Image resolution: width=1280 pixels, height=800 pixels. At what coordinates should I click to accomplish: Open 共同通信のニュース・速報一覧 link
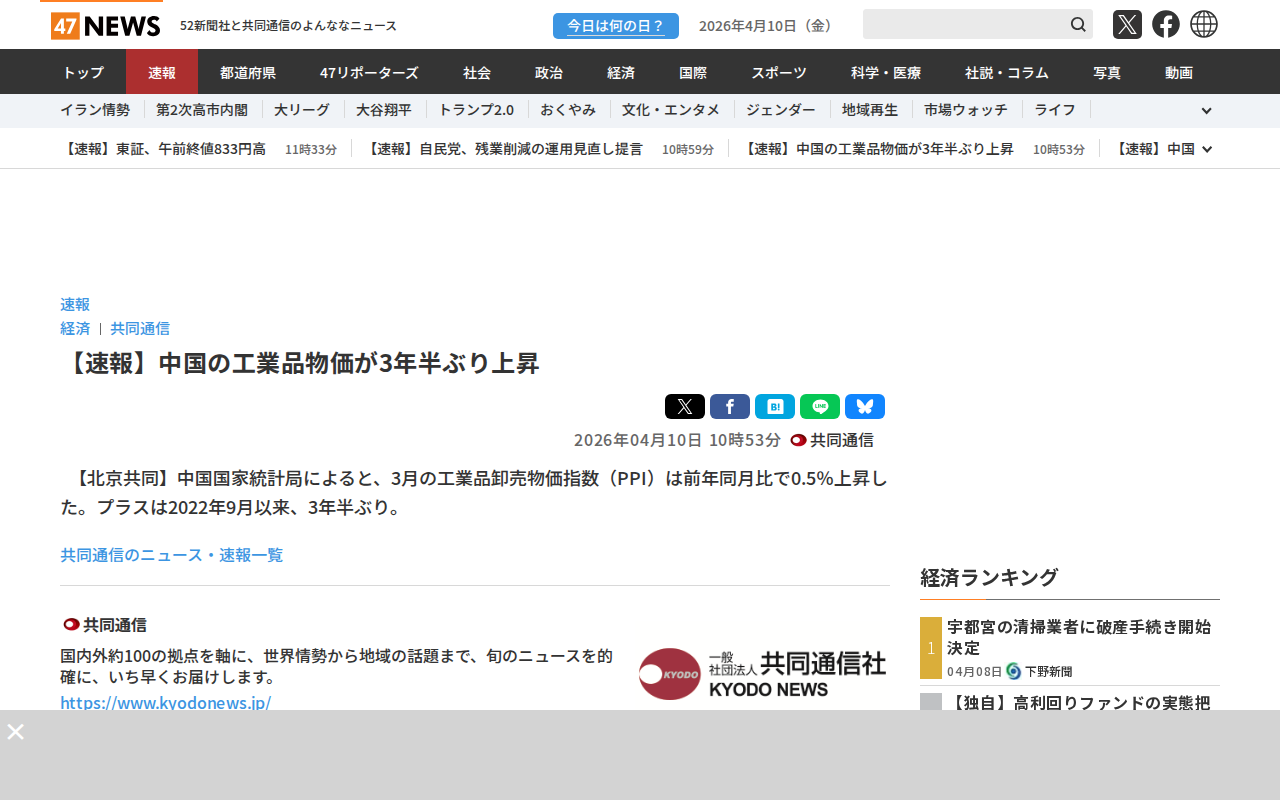pyautogui.click(x=172, y=554)
